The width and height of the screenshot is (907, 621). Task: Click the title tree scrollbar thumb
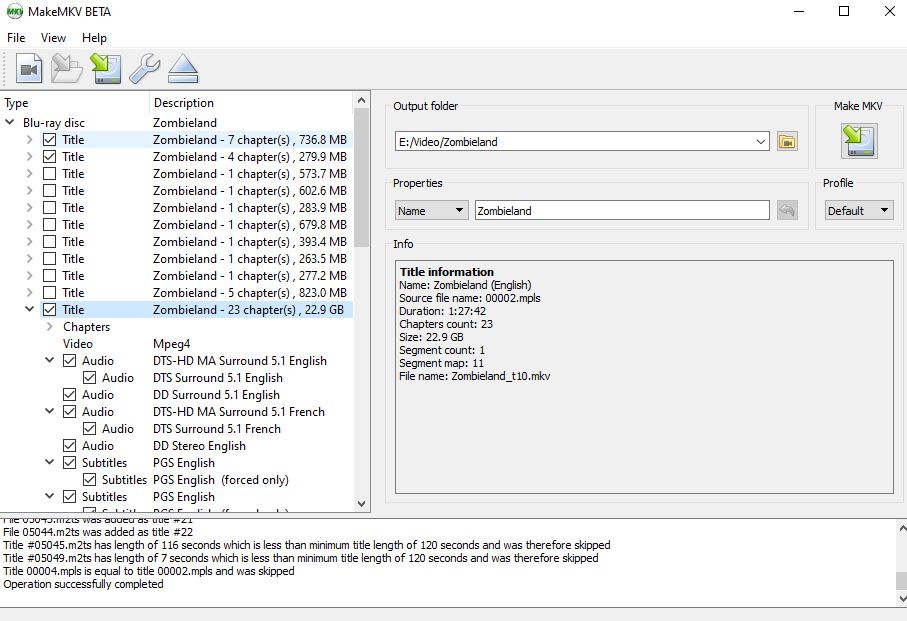click(362, 178)
